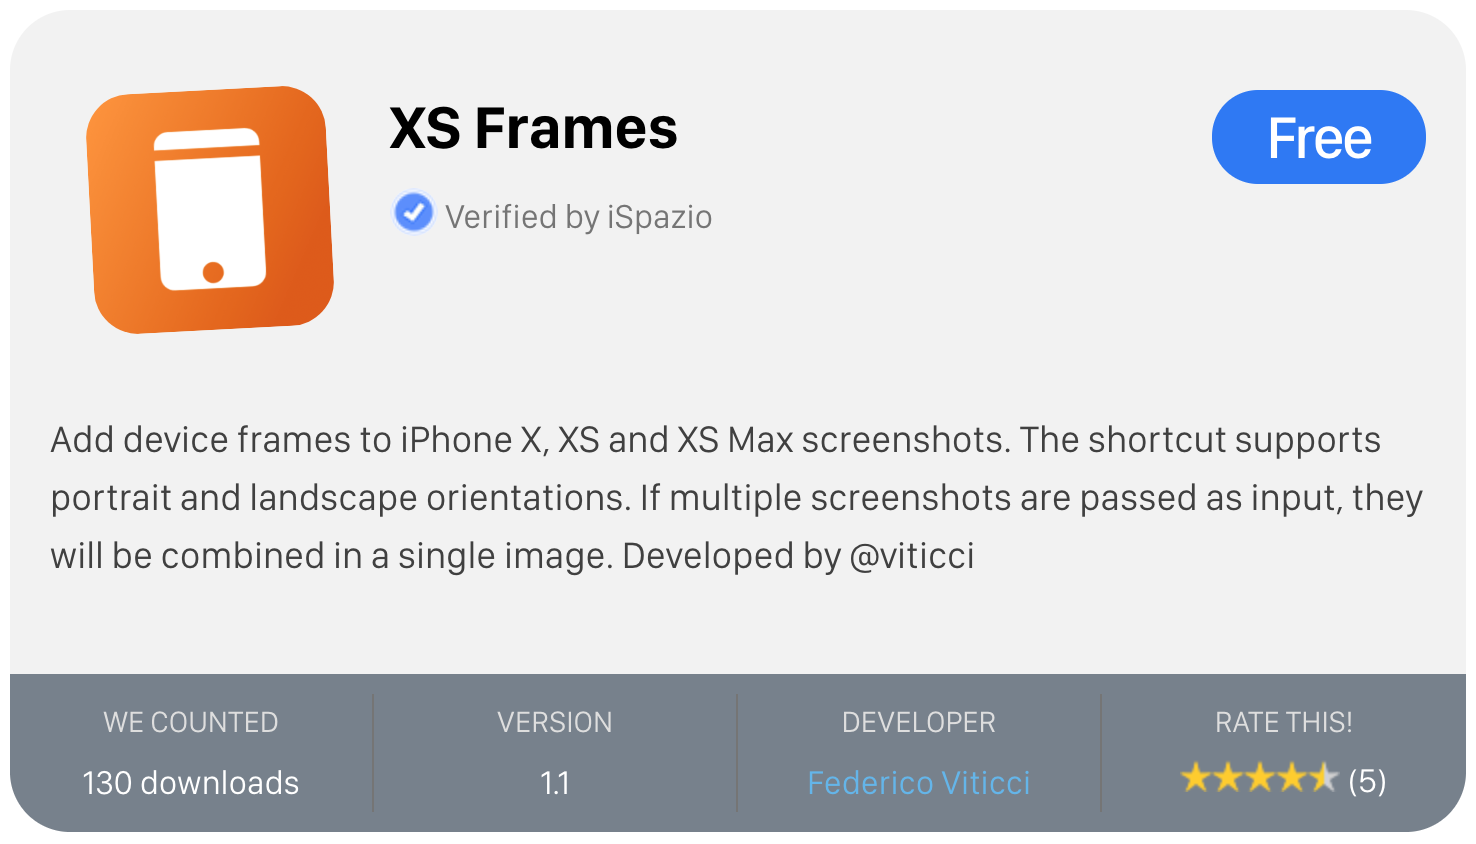Rate the shortcut one star
This screenshot has height=844, width=1476.
1195,778
